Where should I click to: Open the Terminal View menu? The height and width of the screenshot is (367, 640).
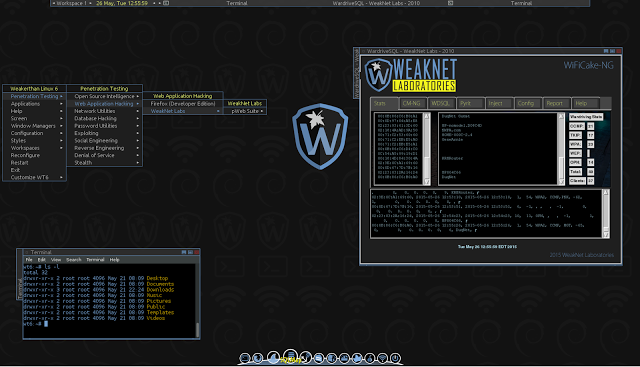[x=56, y=260]
